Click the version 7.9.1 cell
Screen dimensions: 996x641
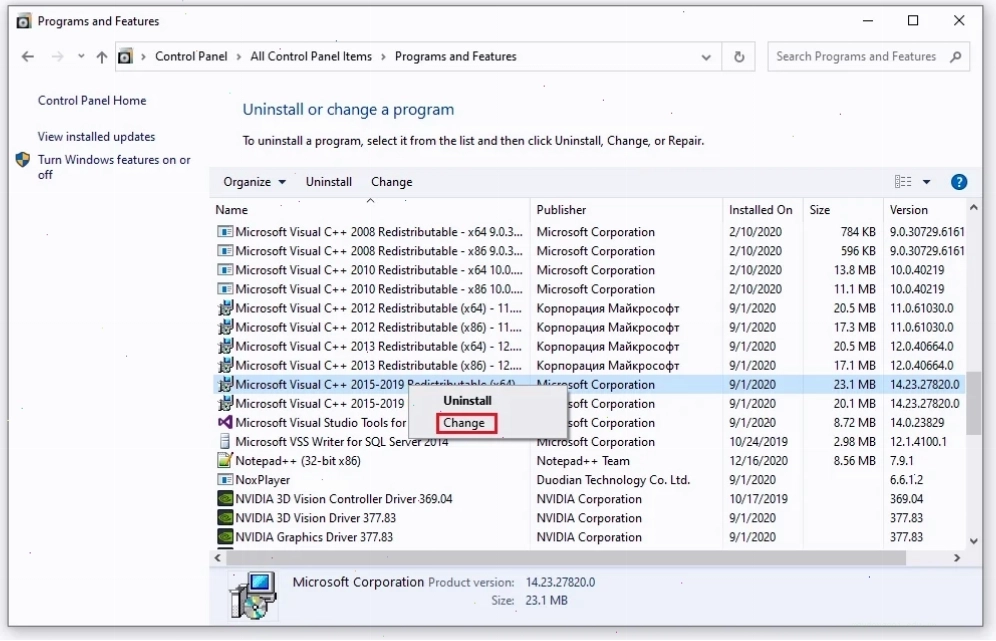(x=901, y=461)
